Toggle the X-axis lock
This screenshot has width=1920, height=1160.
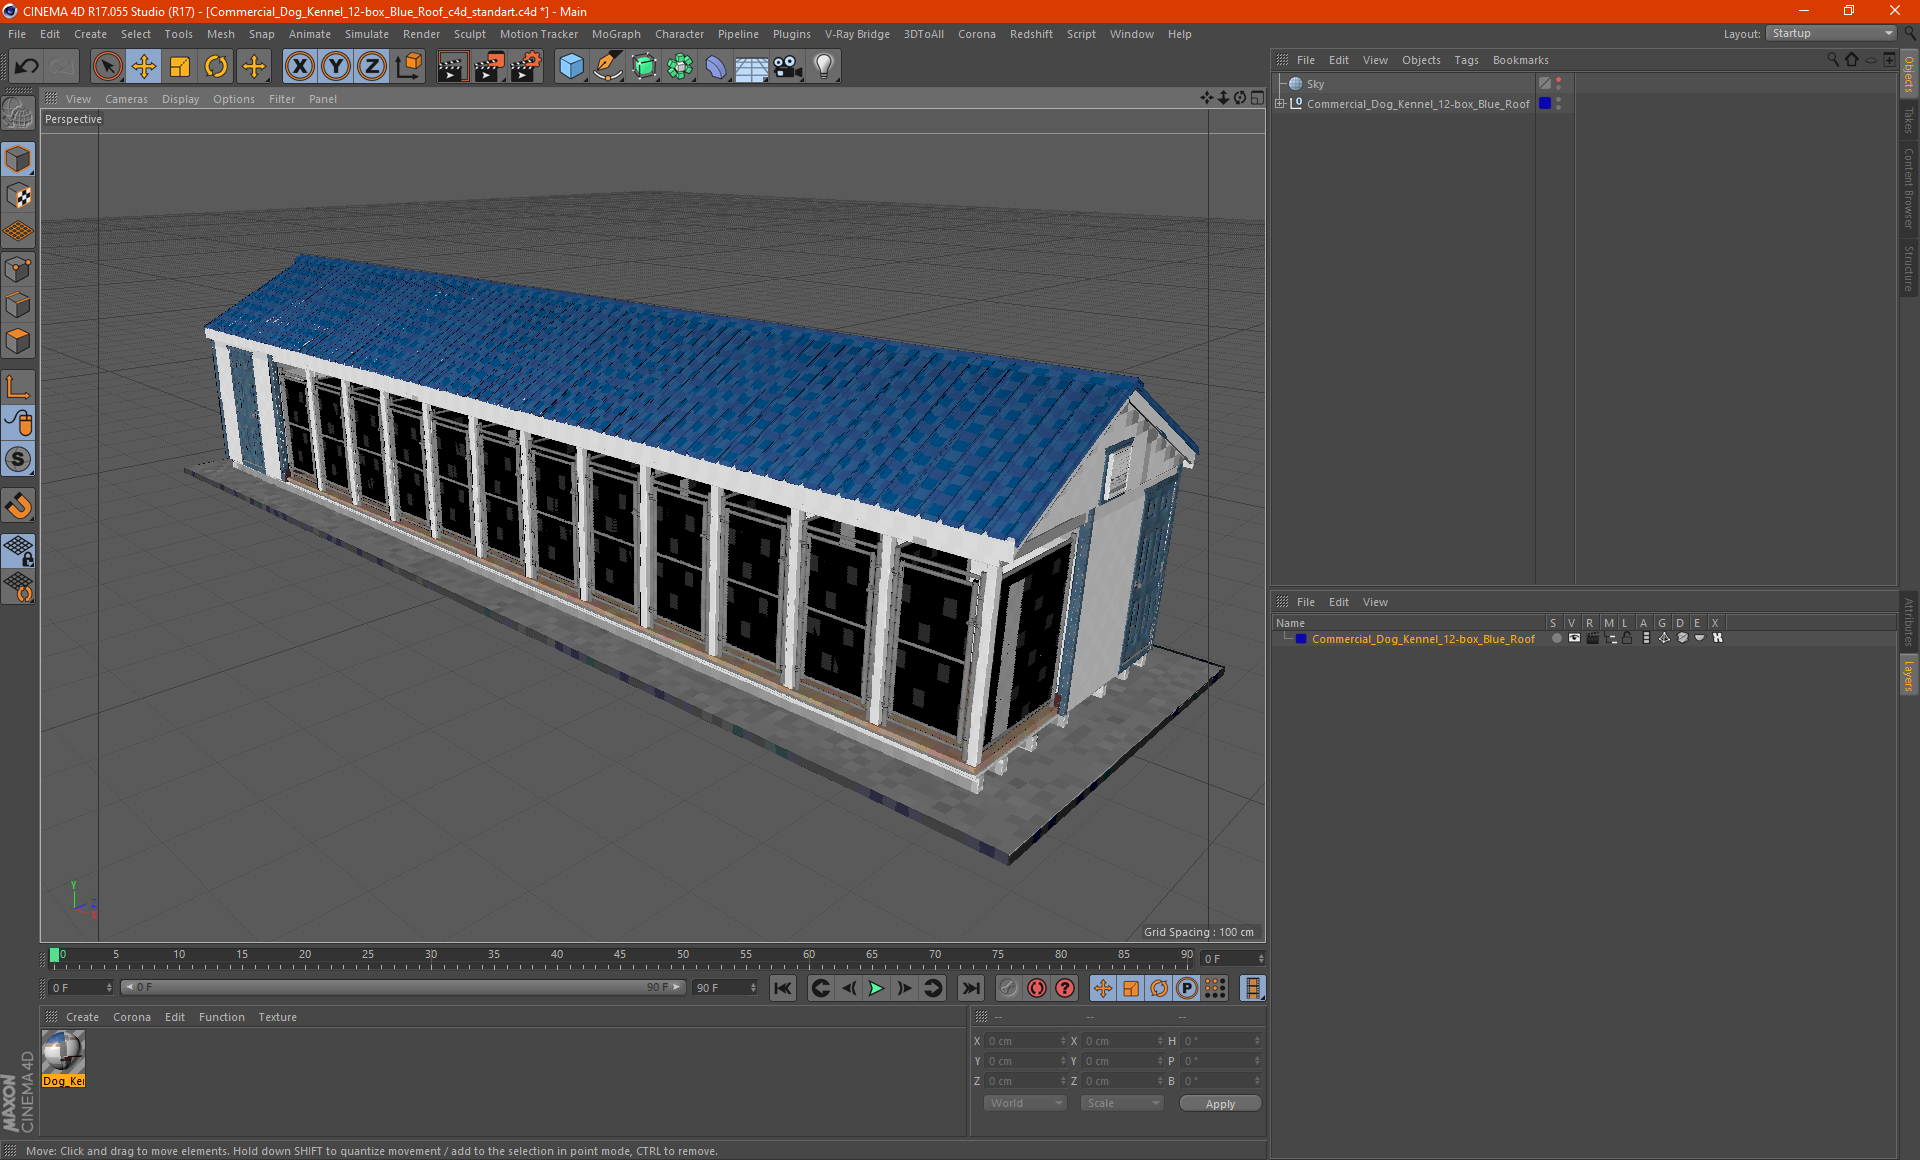tap(299, 67)
